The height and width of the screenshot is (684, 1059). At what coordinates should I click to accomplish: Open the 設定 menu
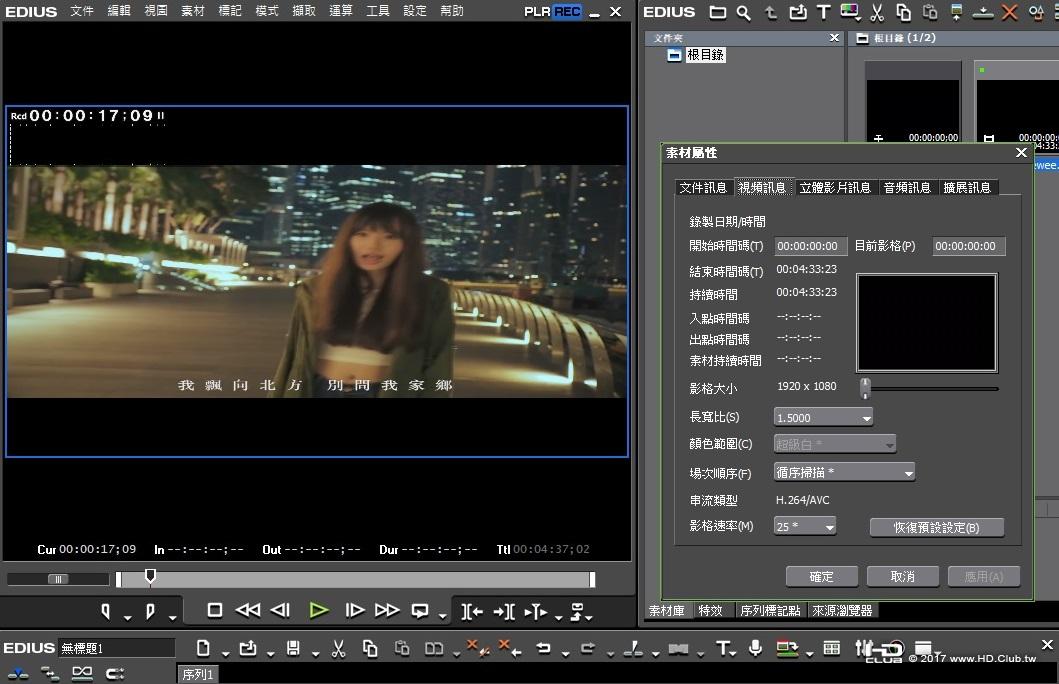point(415,11)
